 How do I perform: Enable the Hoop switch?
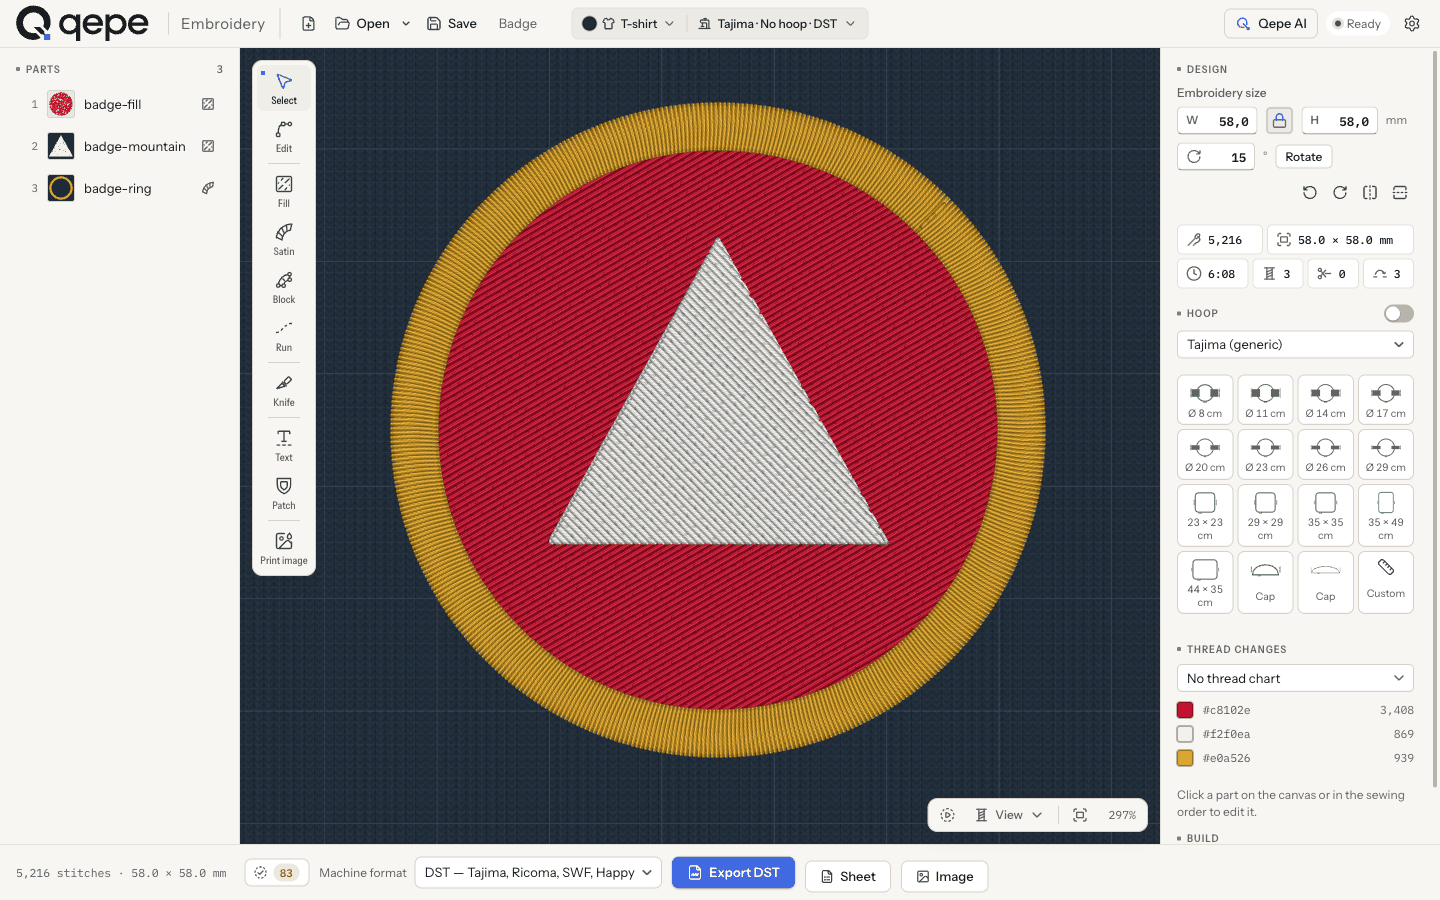pos(1399,313)
